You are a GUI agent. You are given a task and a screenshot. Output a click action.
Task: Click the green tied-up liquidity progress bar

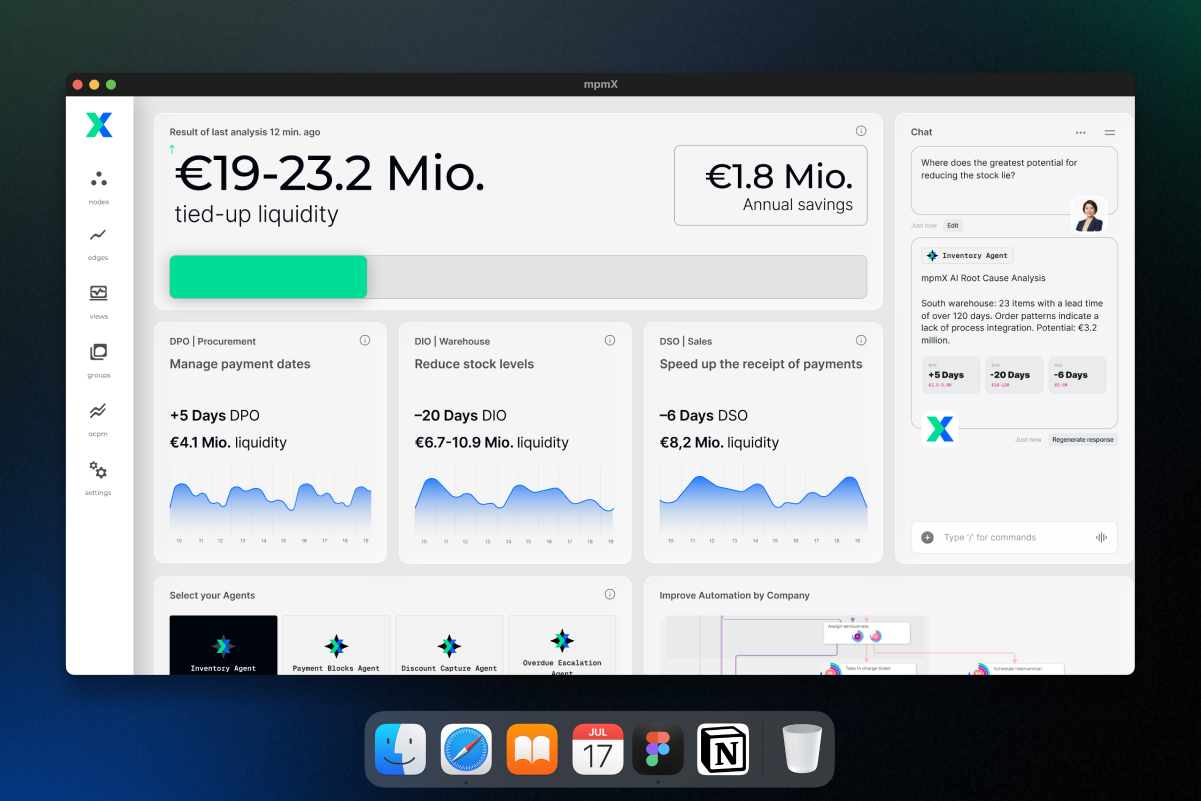[x=268, y=277]
